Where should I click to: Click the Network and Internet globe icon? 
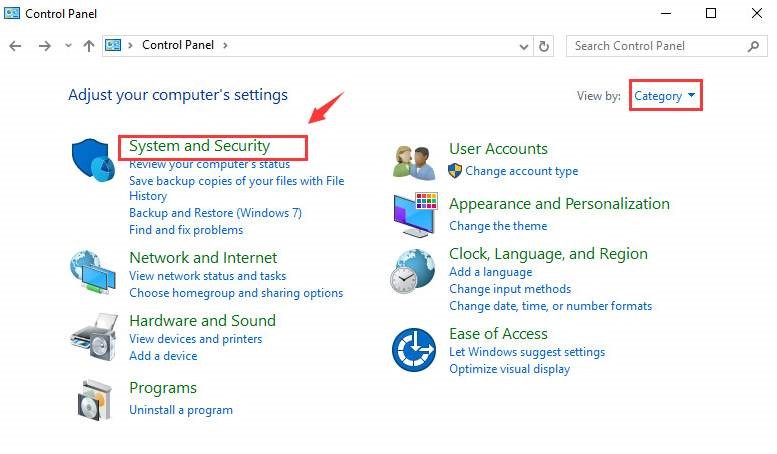(93, 270)
